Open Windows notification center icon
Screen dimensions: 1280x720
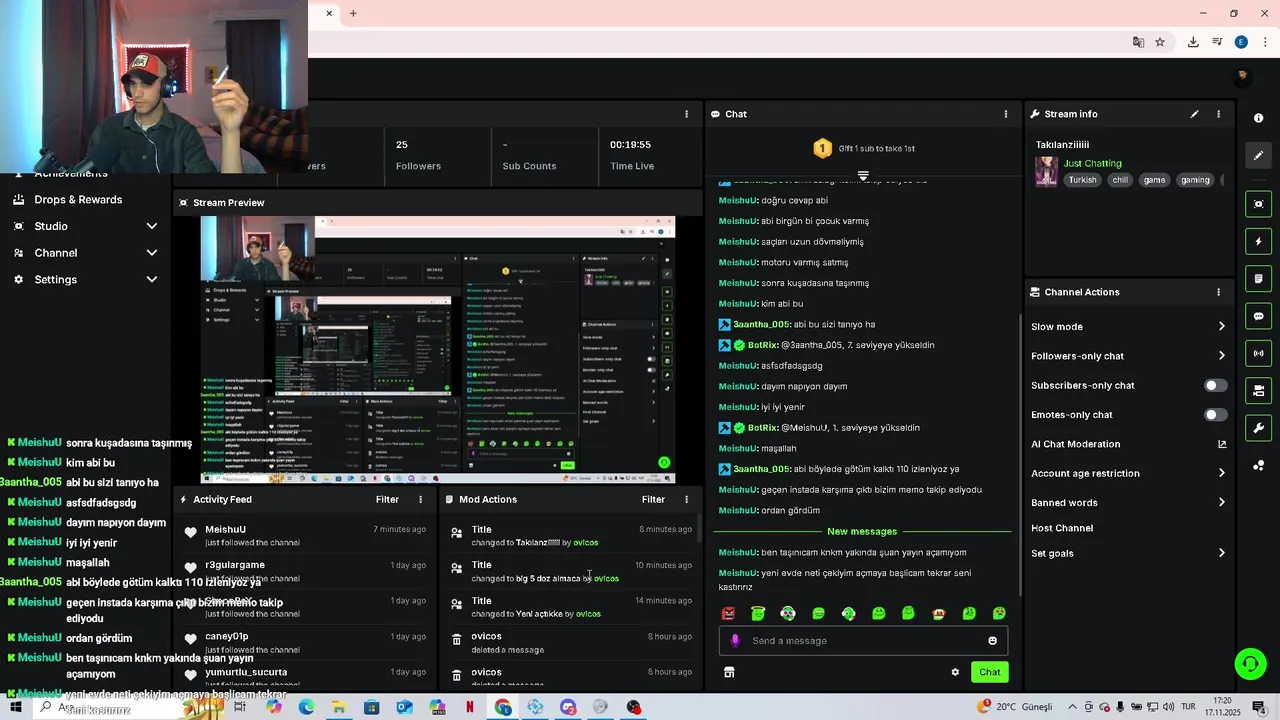click(1259, 707)
